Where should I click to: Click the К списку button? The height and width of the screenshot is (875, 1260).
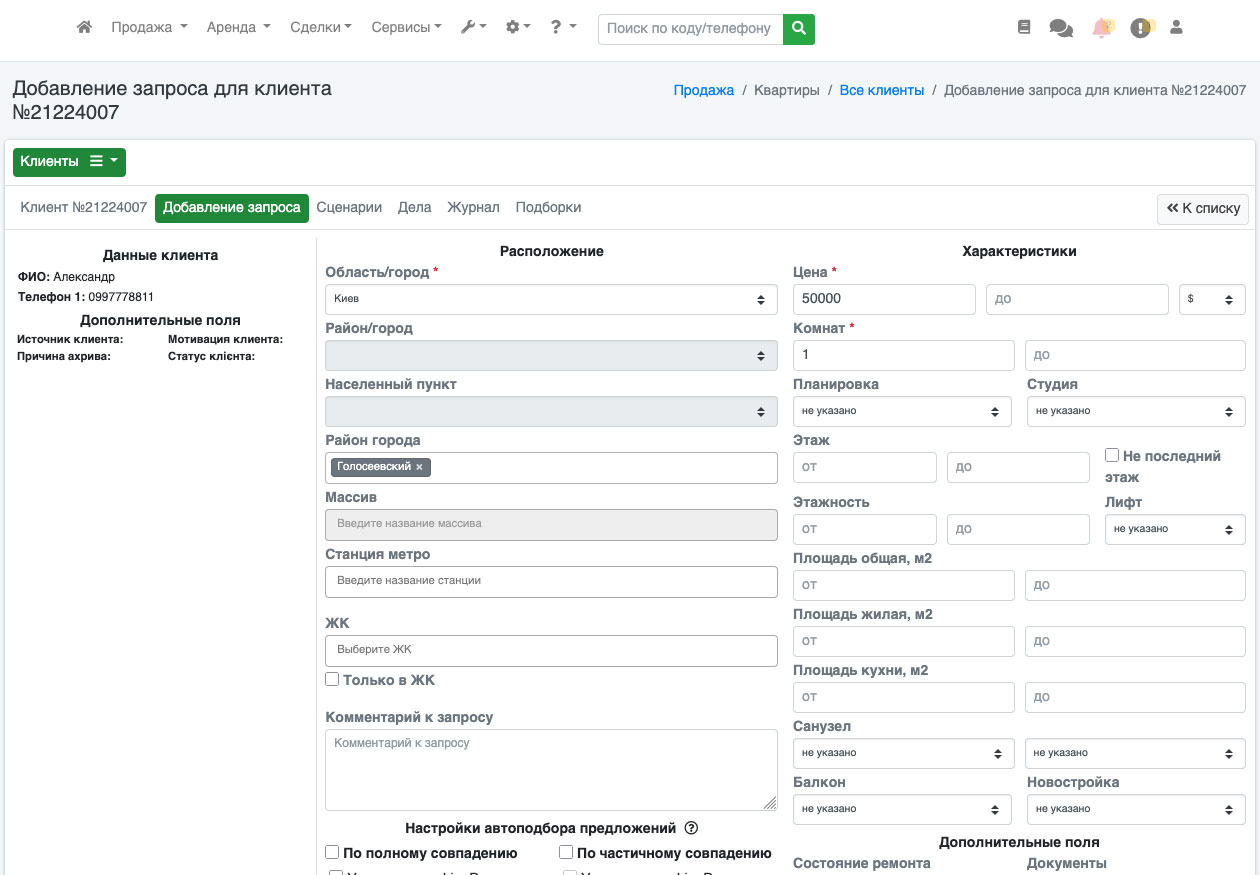click(1202, 209)
